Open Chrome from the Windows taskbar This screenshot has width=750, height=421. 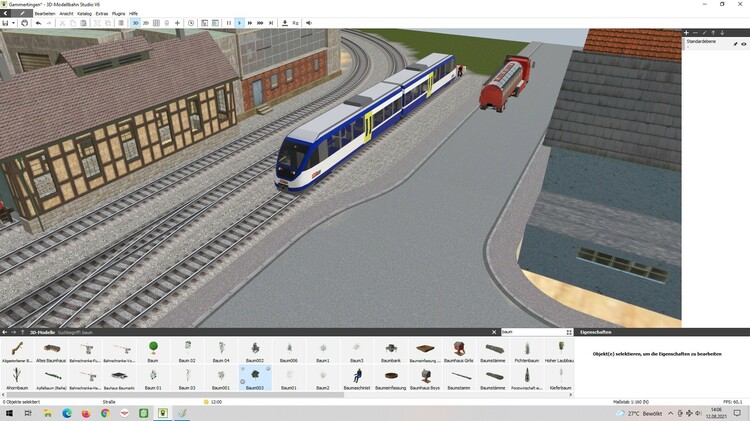pyautogui.click(x=105, y=413)
